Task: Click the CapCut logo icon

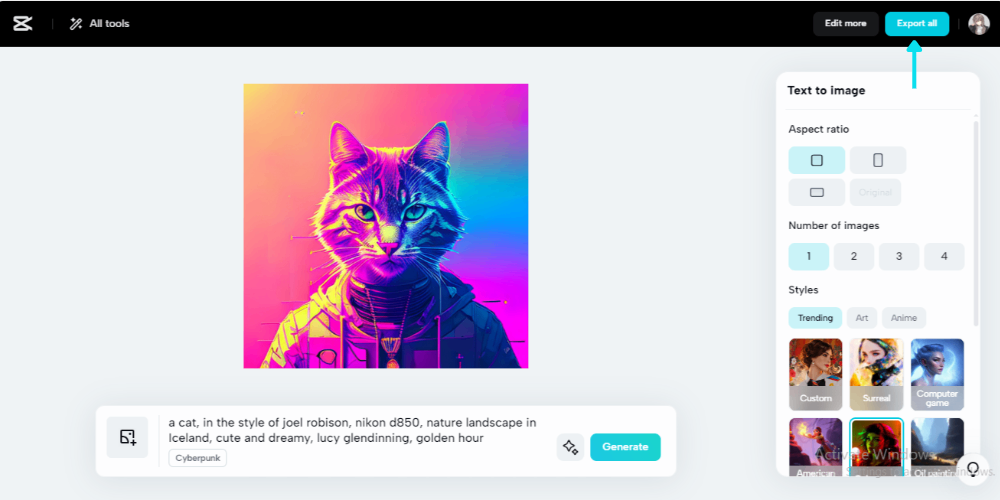Action: (x=22, y=24)
